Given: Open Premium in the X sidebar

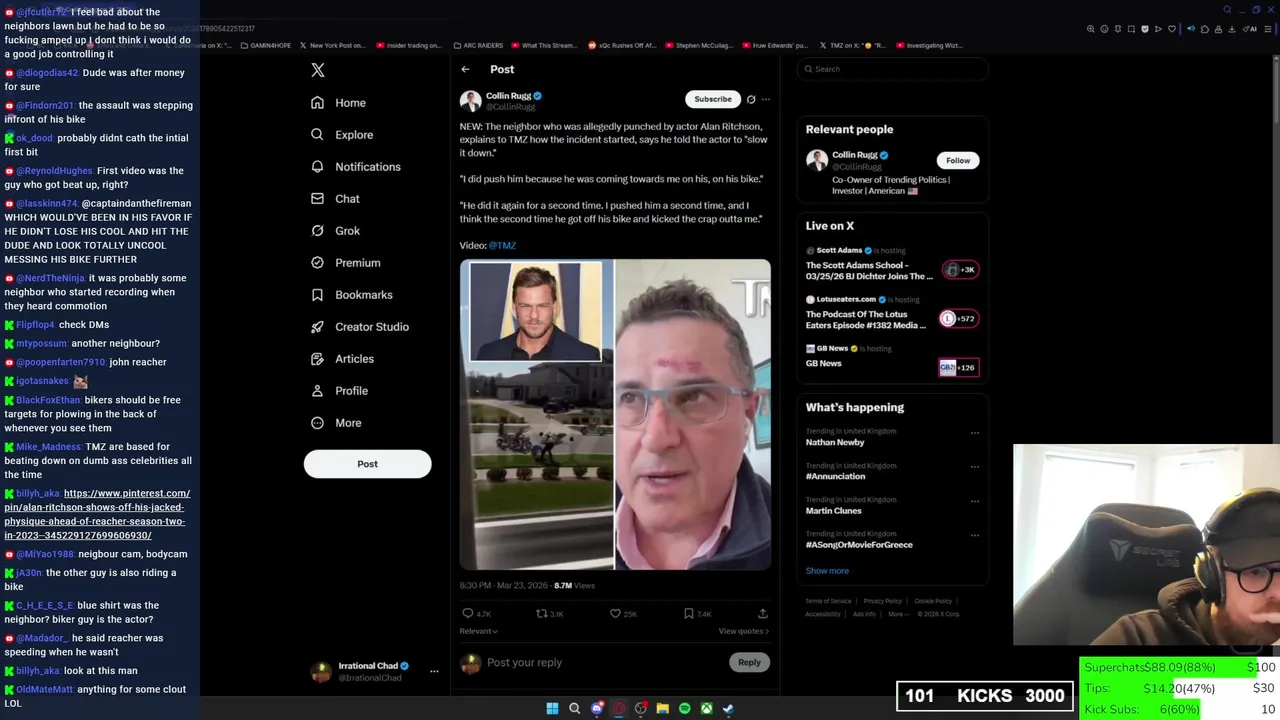Looking at the screenshot, I should (345, 263).
